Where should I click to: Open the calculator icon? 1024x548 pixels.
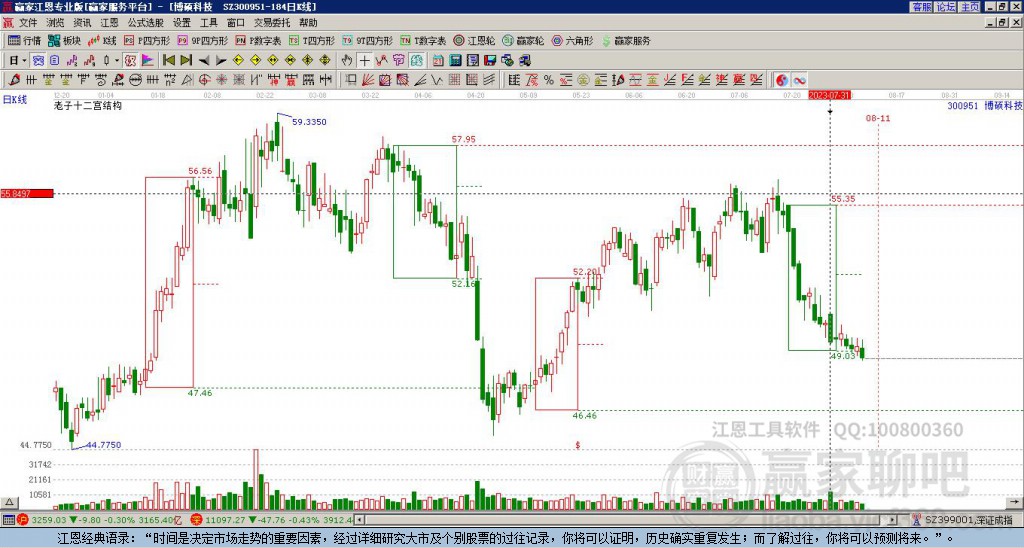point(455,61)
